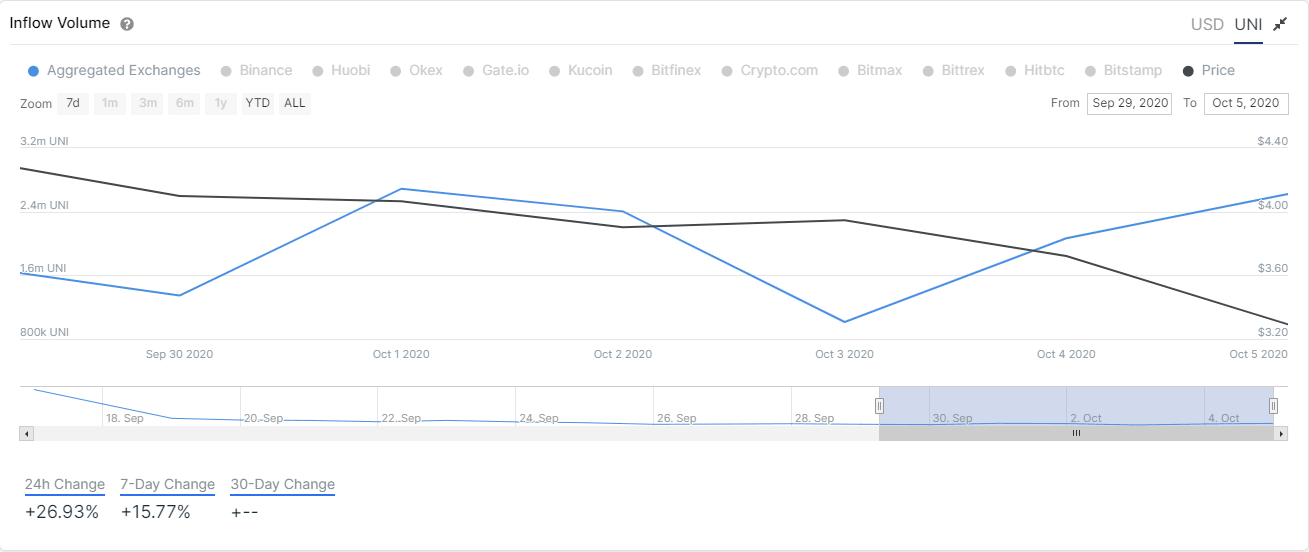Click the navigator horizontal scrollbar thumb
The height and width of the screenshot is (552, 1309).
pos(1076,434)
